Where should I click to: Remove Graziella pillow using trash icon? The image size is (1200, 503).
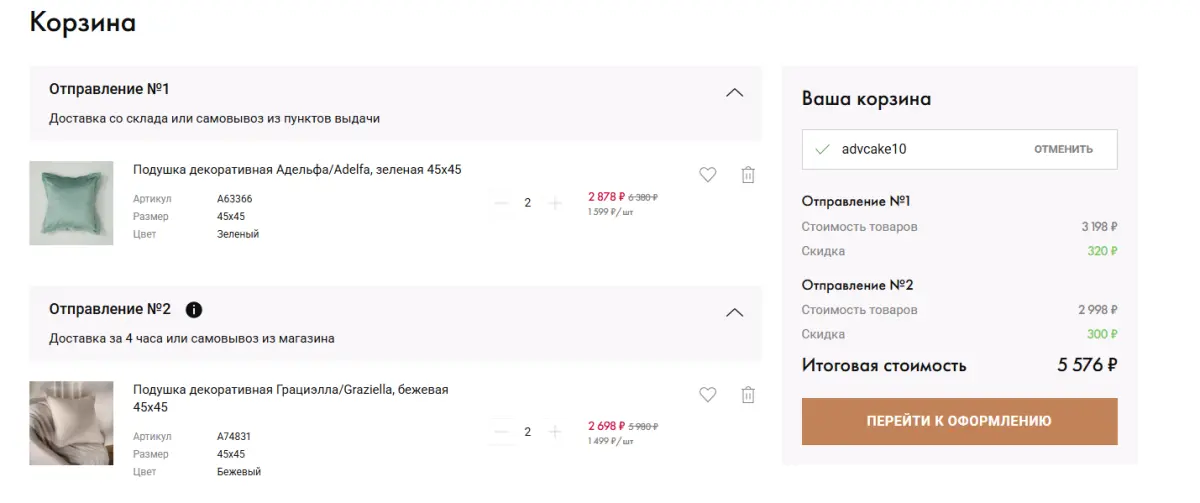coord(748,395)
